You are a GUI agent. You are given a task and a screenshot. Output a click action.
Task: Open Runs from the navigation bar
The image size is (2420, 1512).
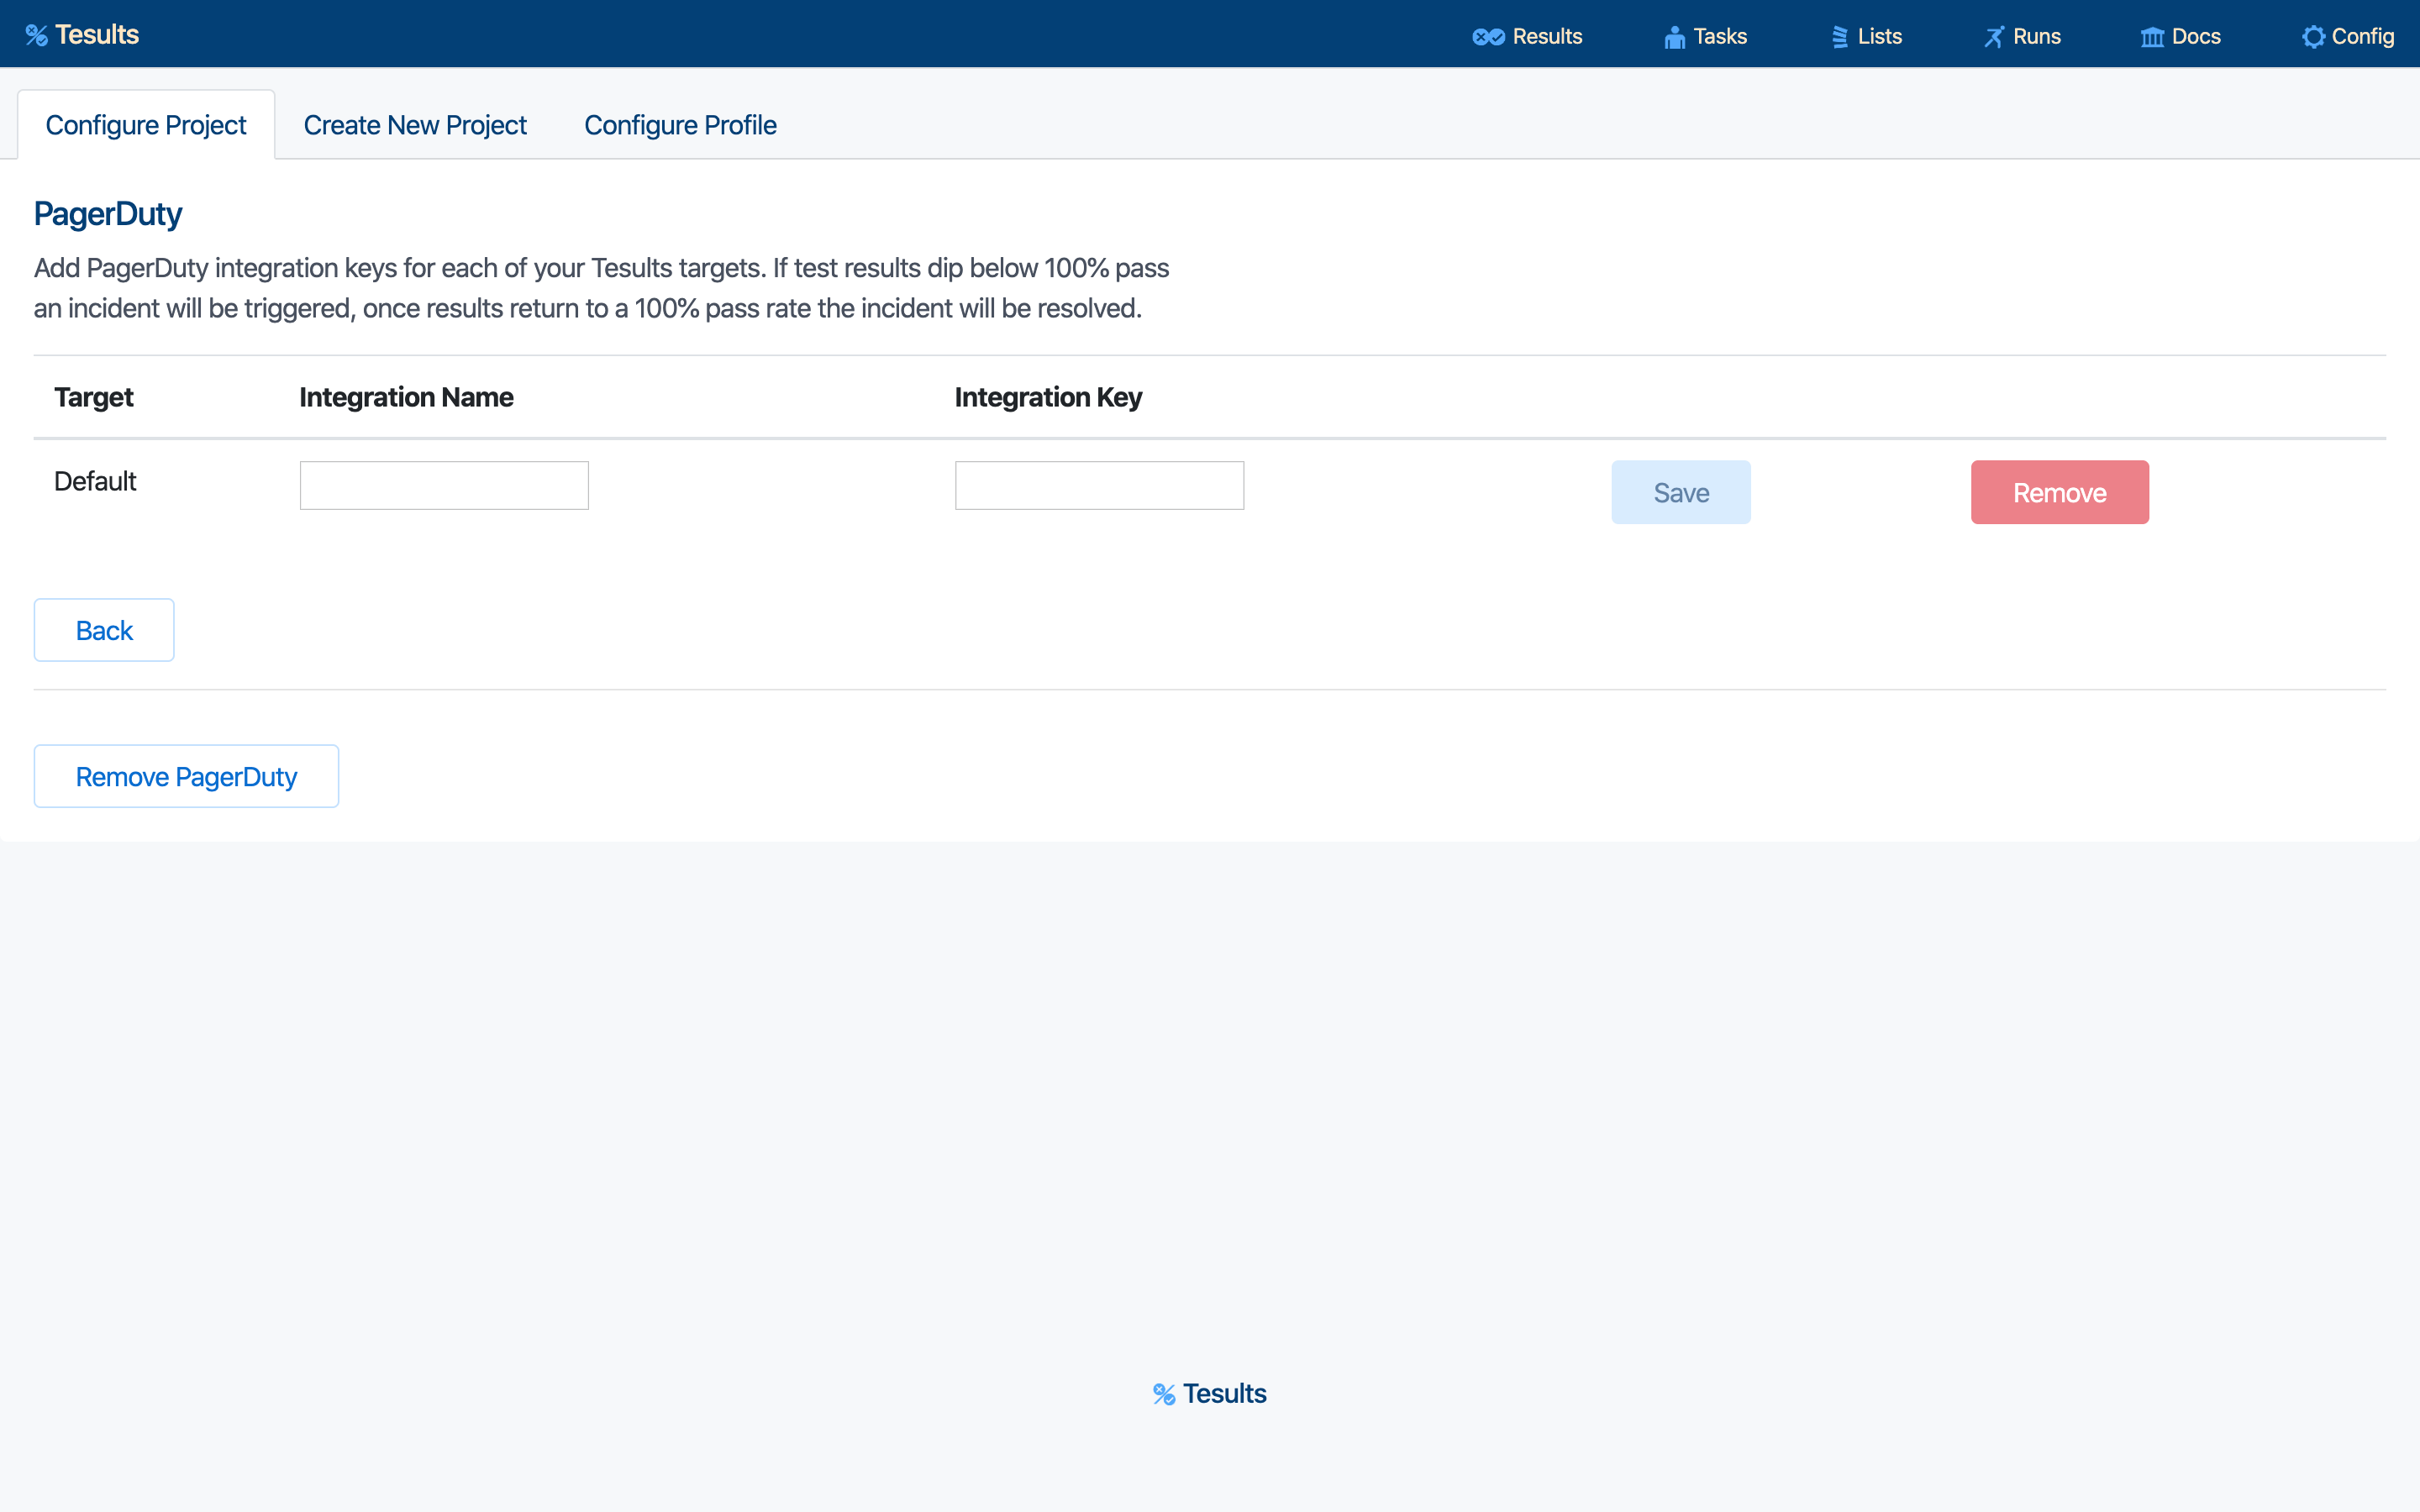[2022, 37]
